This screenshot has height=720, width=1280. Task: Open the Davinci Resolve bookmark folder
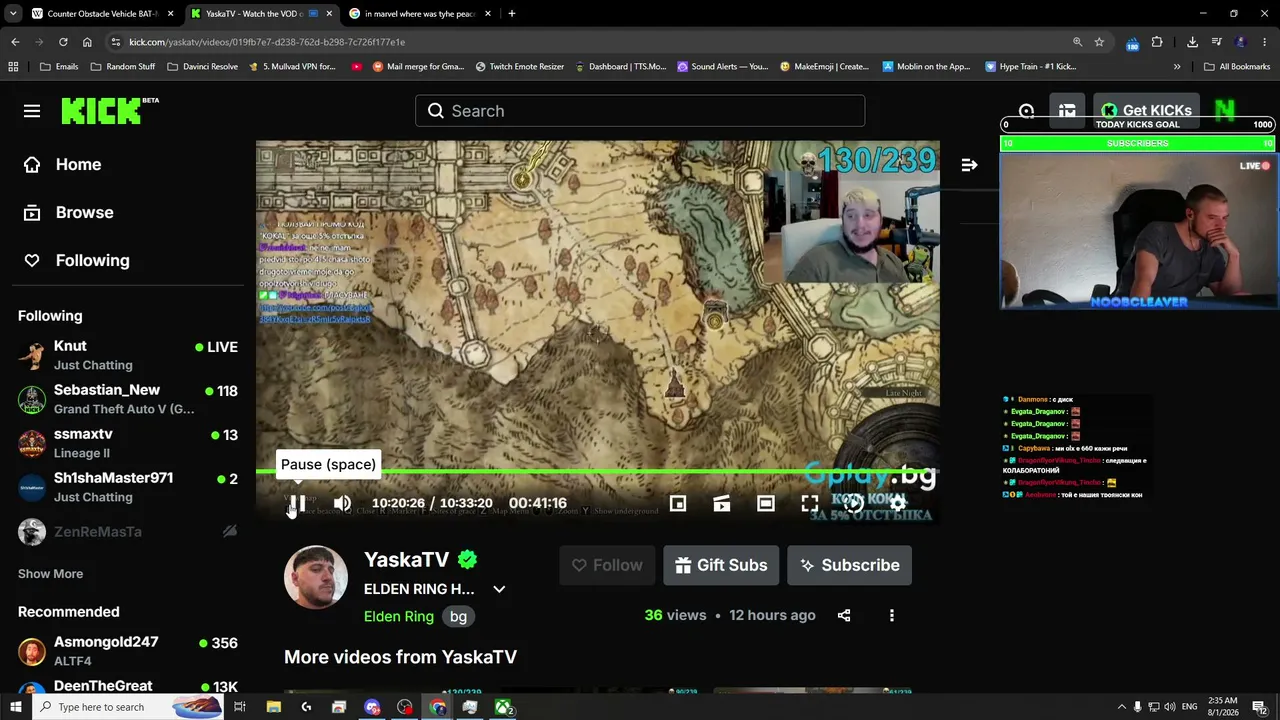202,67
